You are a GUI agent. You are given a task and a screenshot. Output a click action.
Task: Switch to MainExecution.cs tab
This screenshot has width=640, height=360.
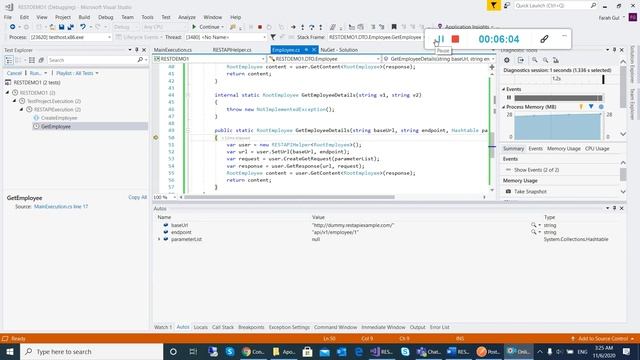[x=173, y=50]
